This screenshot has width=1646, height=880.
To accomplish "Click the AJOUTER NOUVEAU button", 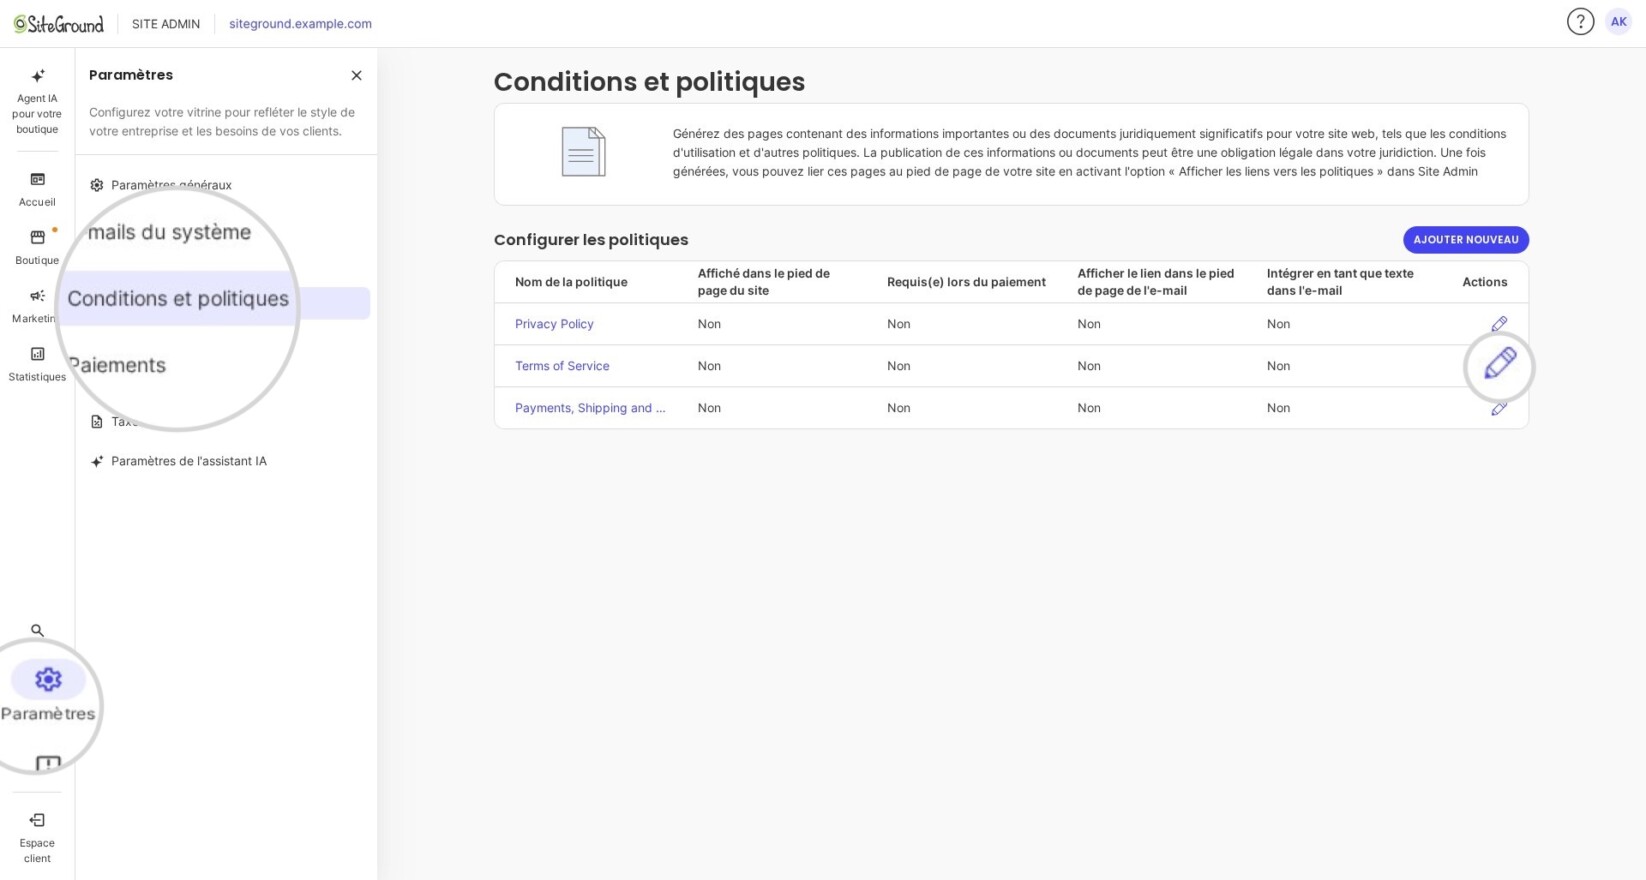I will (x=1465, y=240).
